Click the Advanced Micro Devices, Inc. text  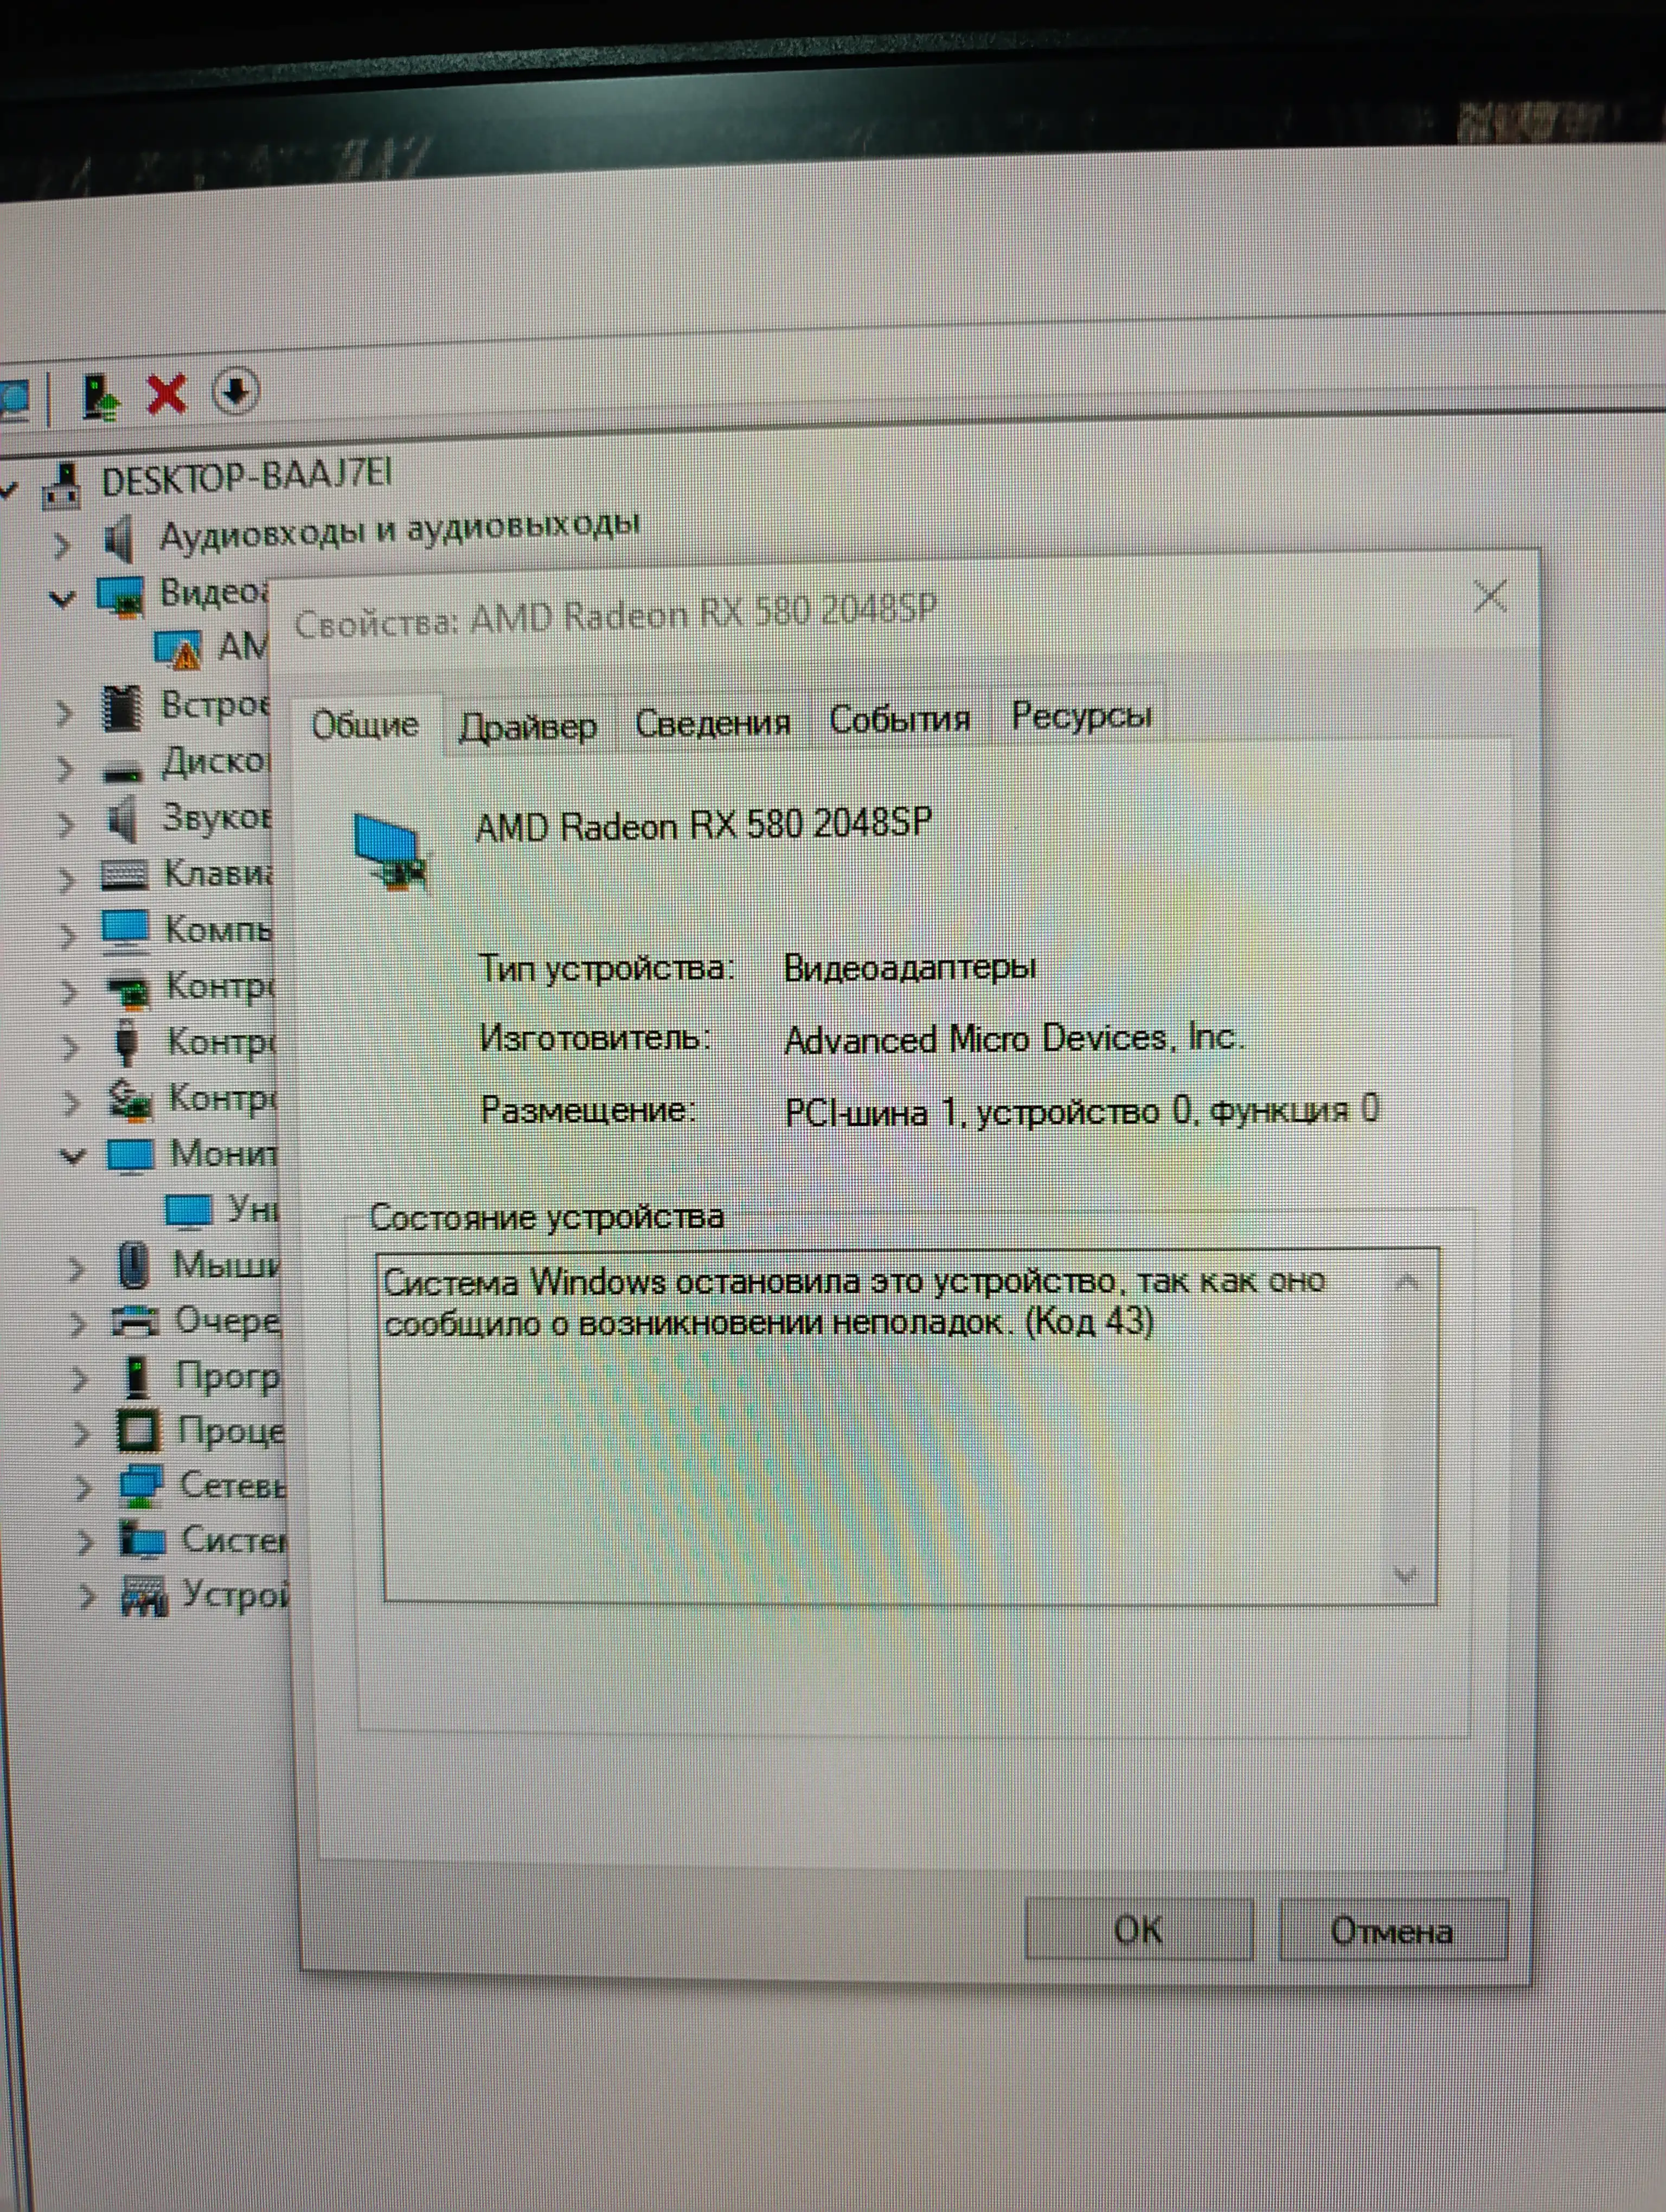1014,1039
